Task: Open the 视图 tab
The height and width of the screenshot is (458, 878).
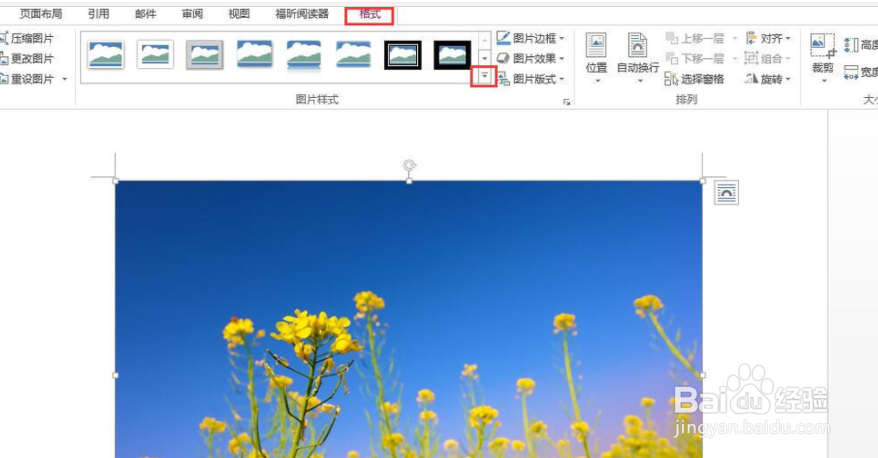Action: (239, 14)
